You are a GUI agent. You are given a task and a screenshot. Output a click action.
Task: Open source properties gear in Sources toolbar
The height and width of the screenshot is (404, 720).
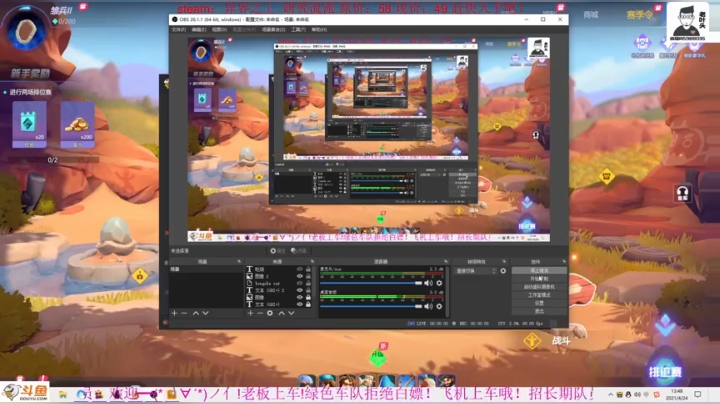[270, 313]
